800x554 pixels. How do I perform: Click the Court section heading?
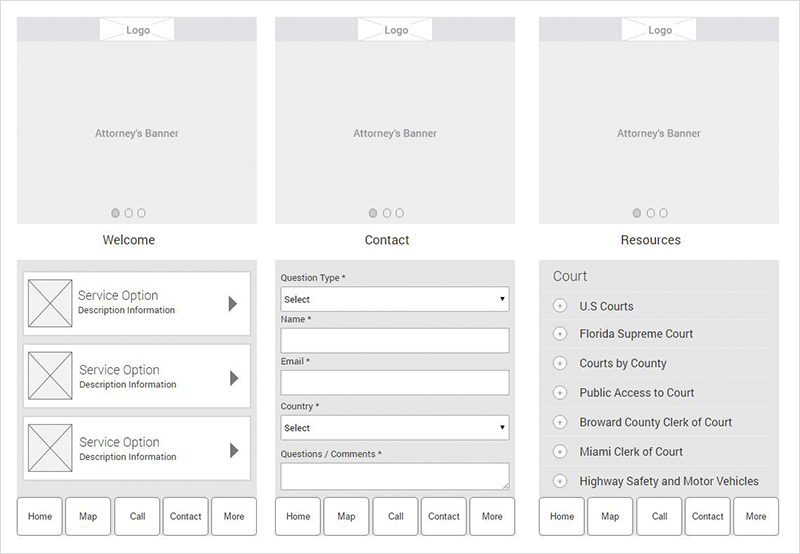pyautogui.click(x=570, y=276)
